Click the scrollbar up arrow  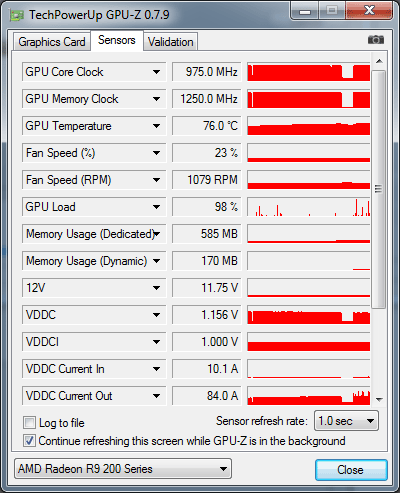[379, 61]
